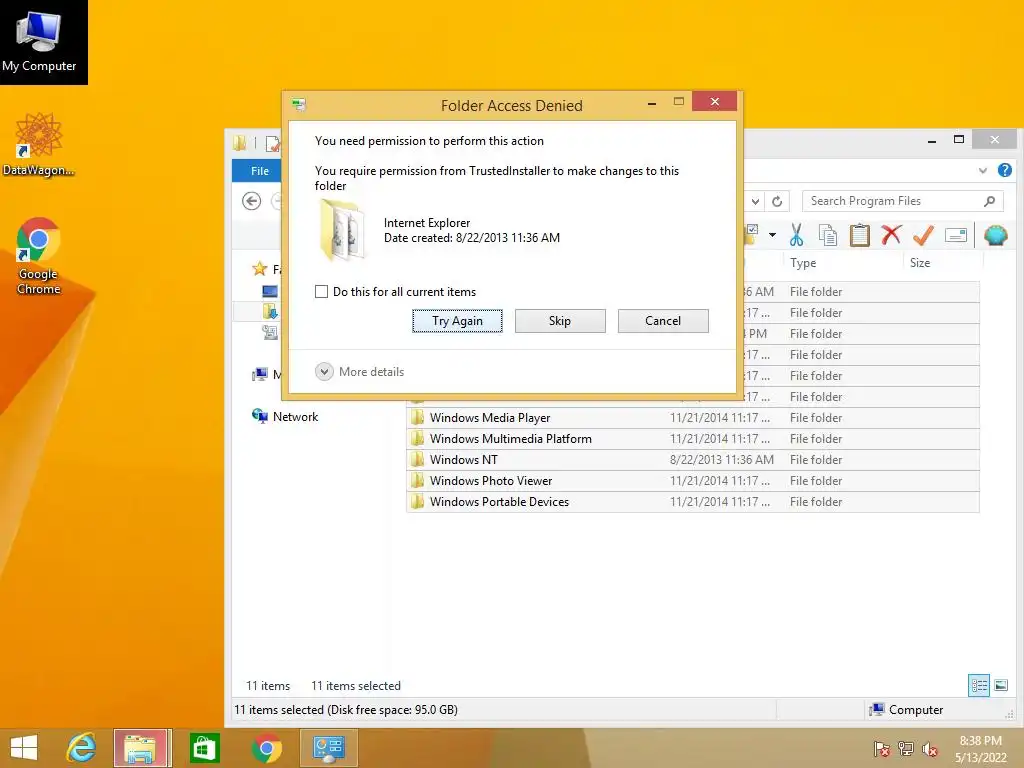1024x768 pixels.
Task: Click the Try Again button
Action: point(457,321)
